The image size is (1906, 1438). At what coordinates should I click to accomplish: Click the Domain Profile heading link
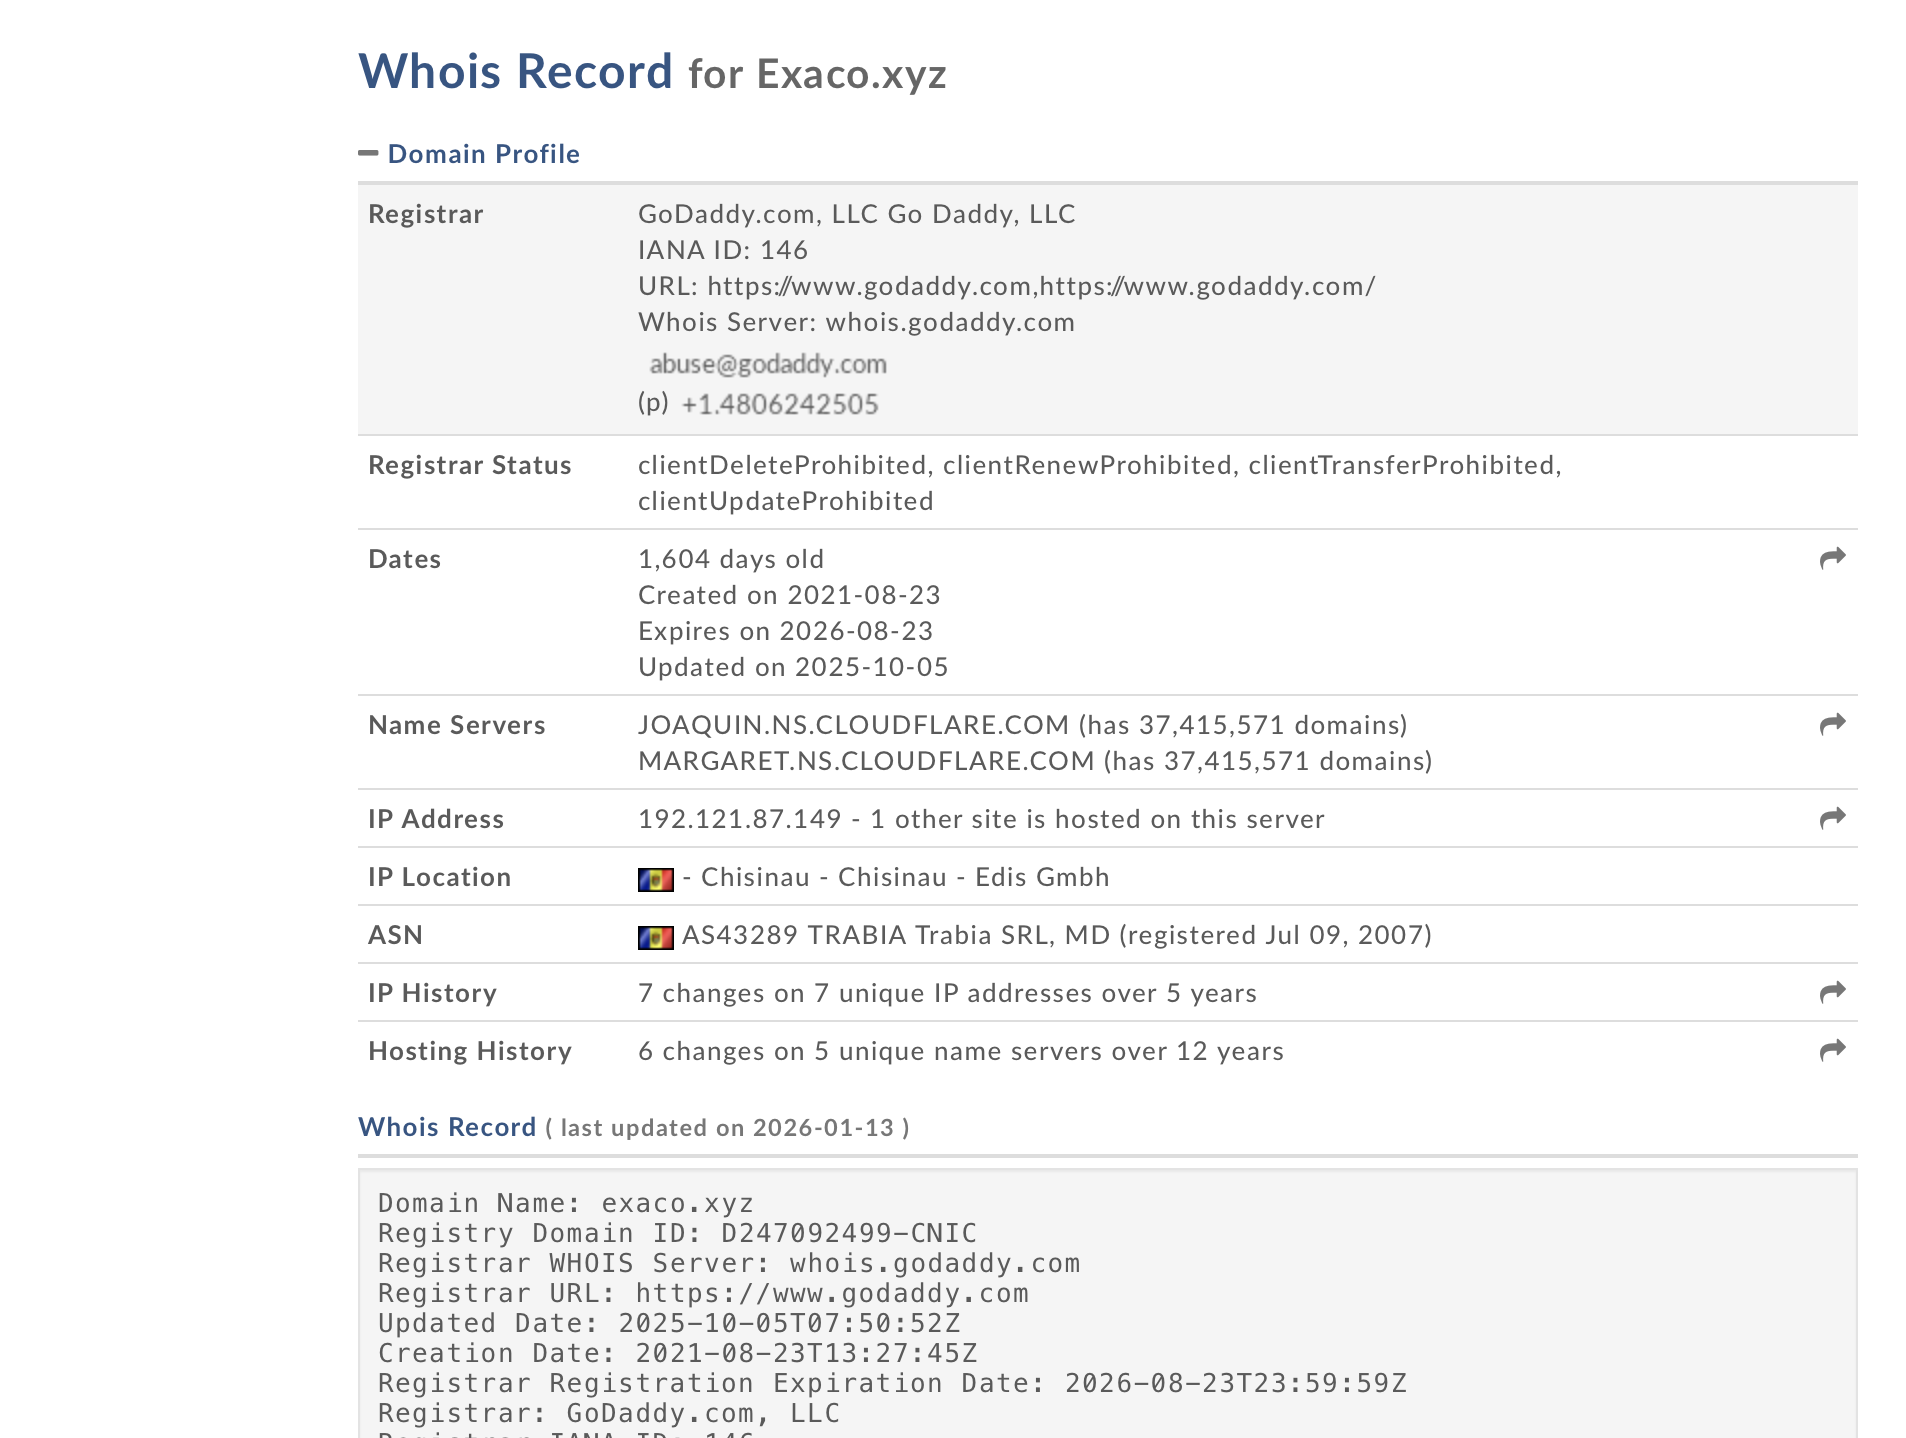tap(483, 154)
